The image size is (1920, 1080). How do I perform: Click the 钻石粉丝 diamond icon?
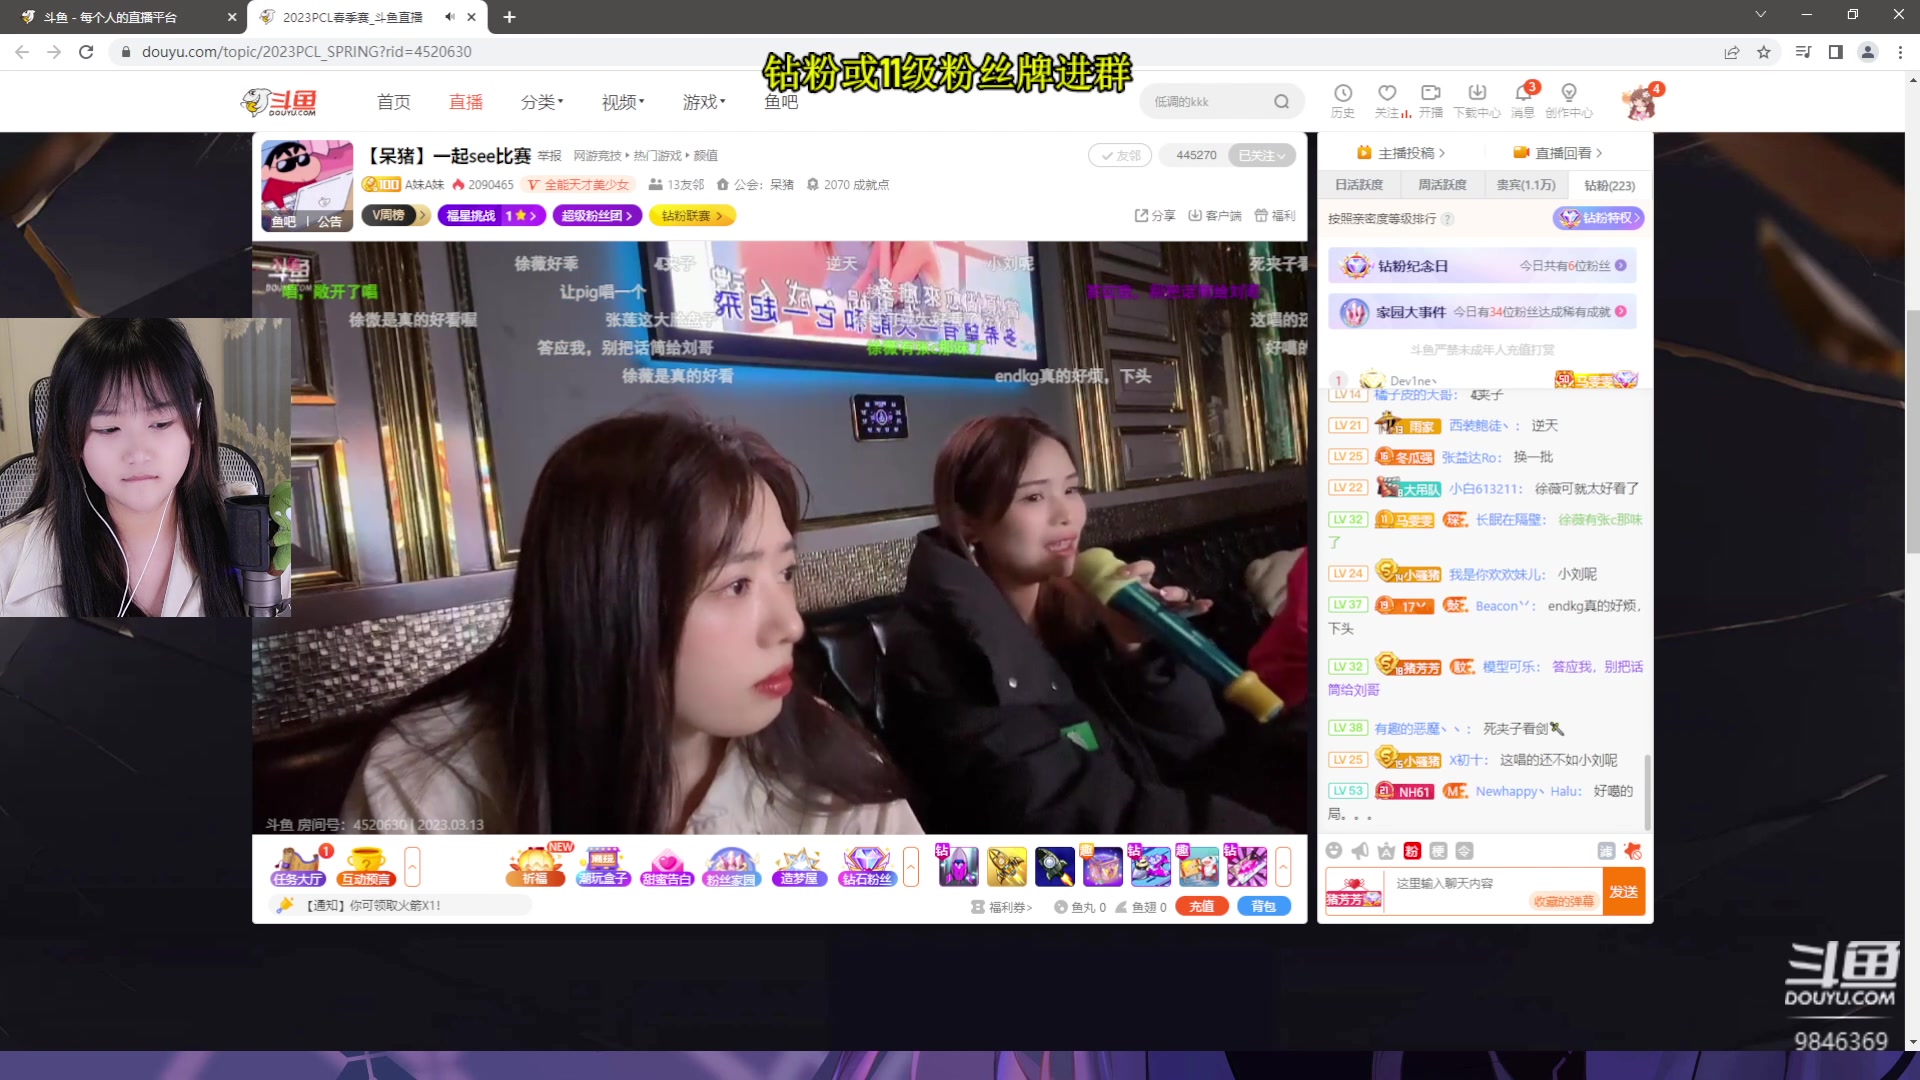click(x=867, y=866)
